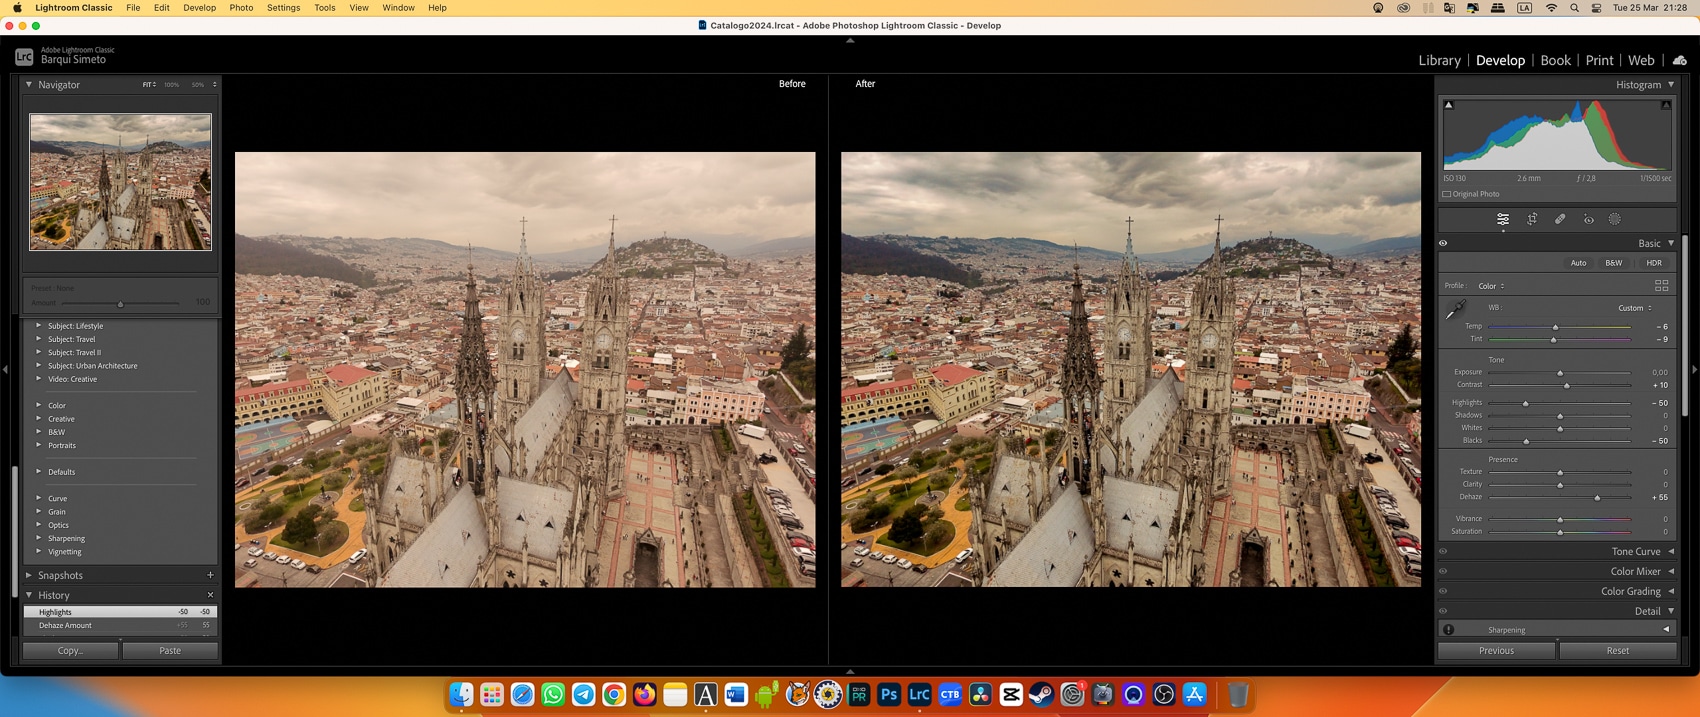Click the Highlights slider handle

pos(1525,403)
